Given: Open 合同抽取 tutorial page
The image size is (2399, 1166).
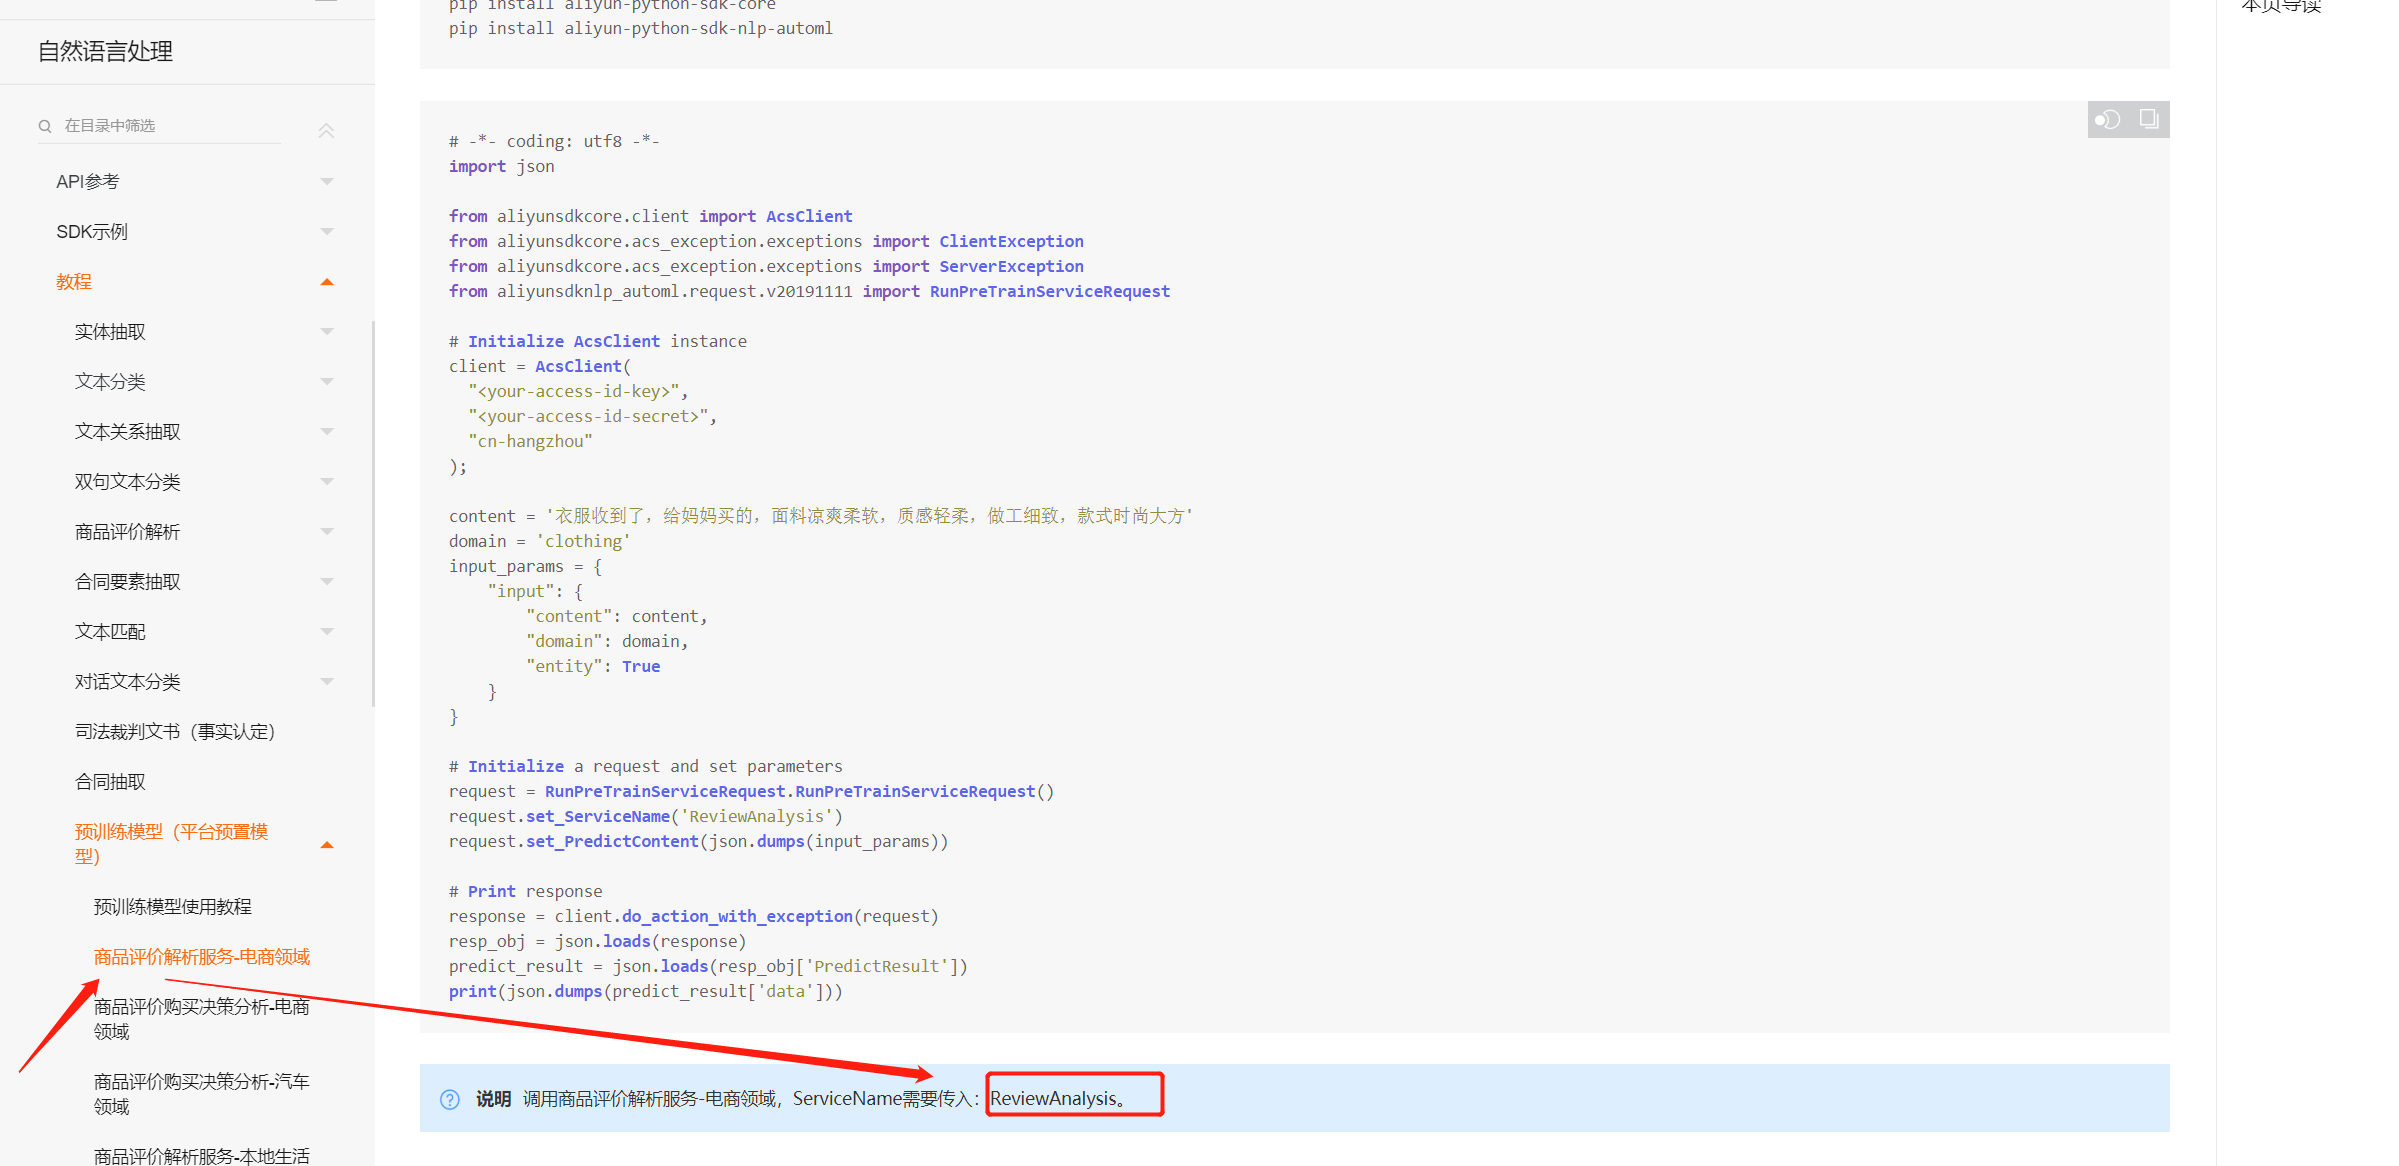Looking at the screenshot, I should [x=110, y=782].
